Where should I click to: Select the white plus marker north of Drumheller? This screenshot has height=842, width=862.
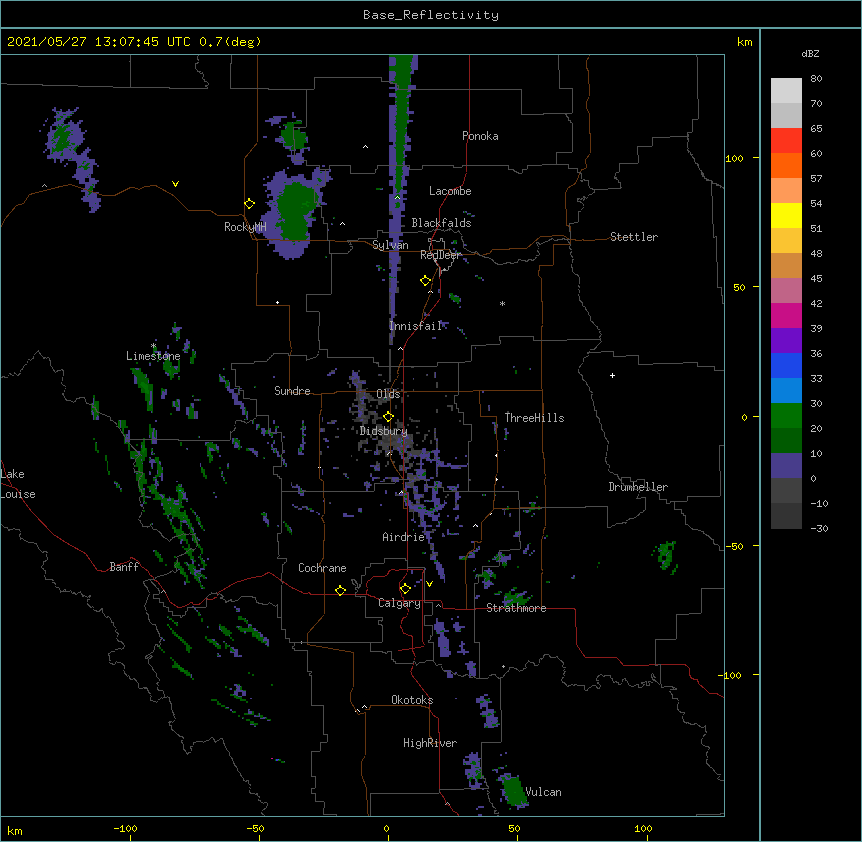612,375
